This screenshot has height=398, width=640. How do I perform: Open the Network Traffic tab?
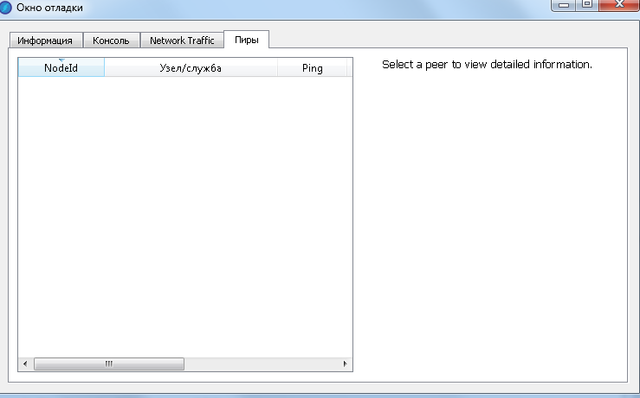(x=182, y=40)
